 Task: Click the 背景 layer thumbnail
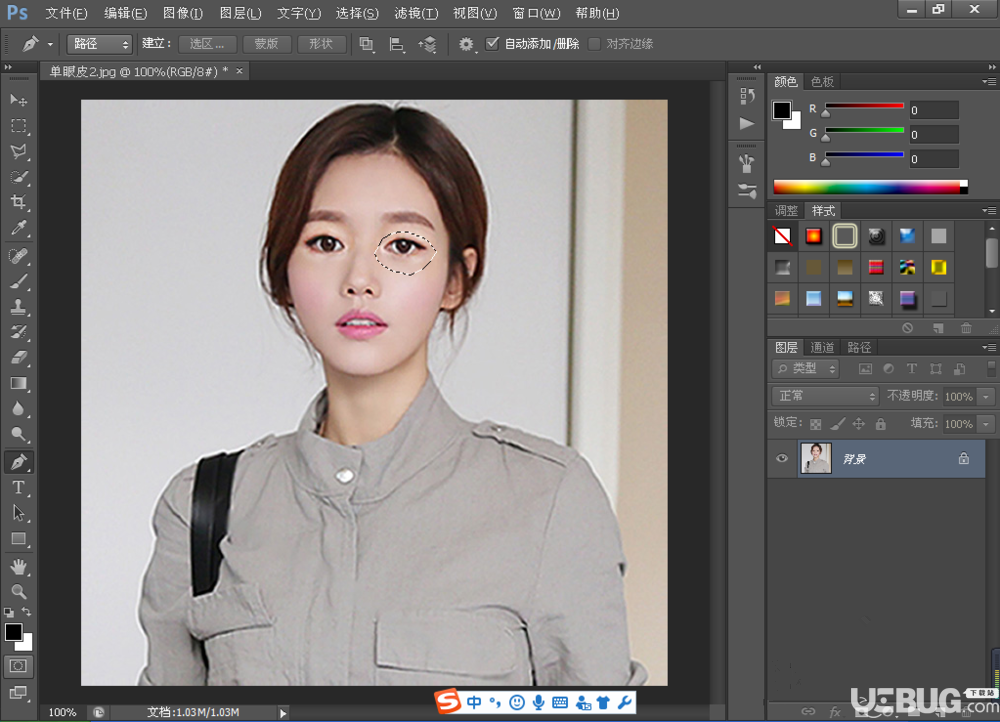pyautogui.click(x=816, y=459)
